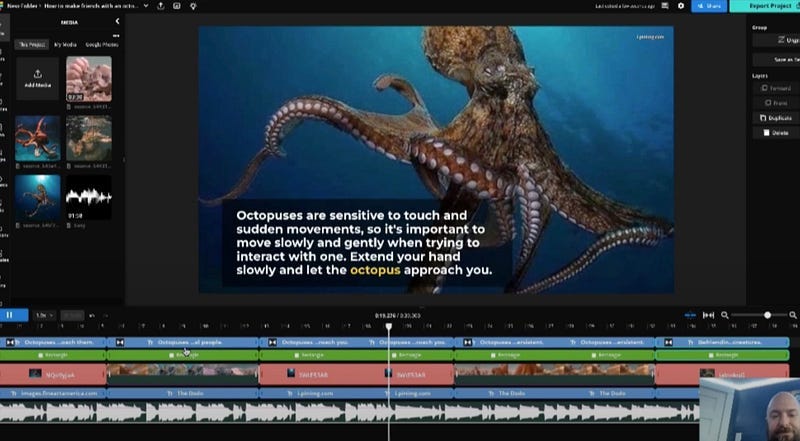Click the Forward layer button
Viewport: 800px width, 441px height.
click(777, 88)
